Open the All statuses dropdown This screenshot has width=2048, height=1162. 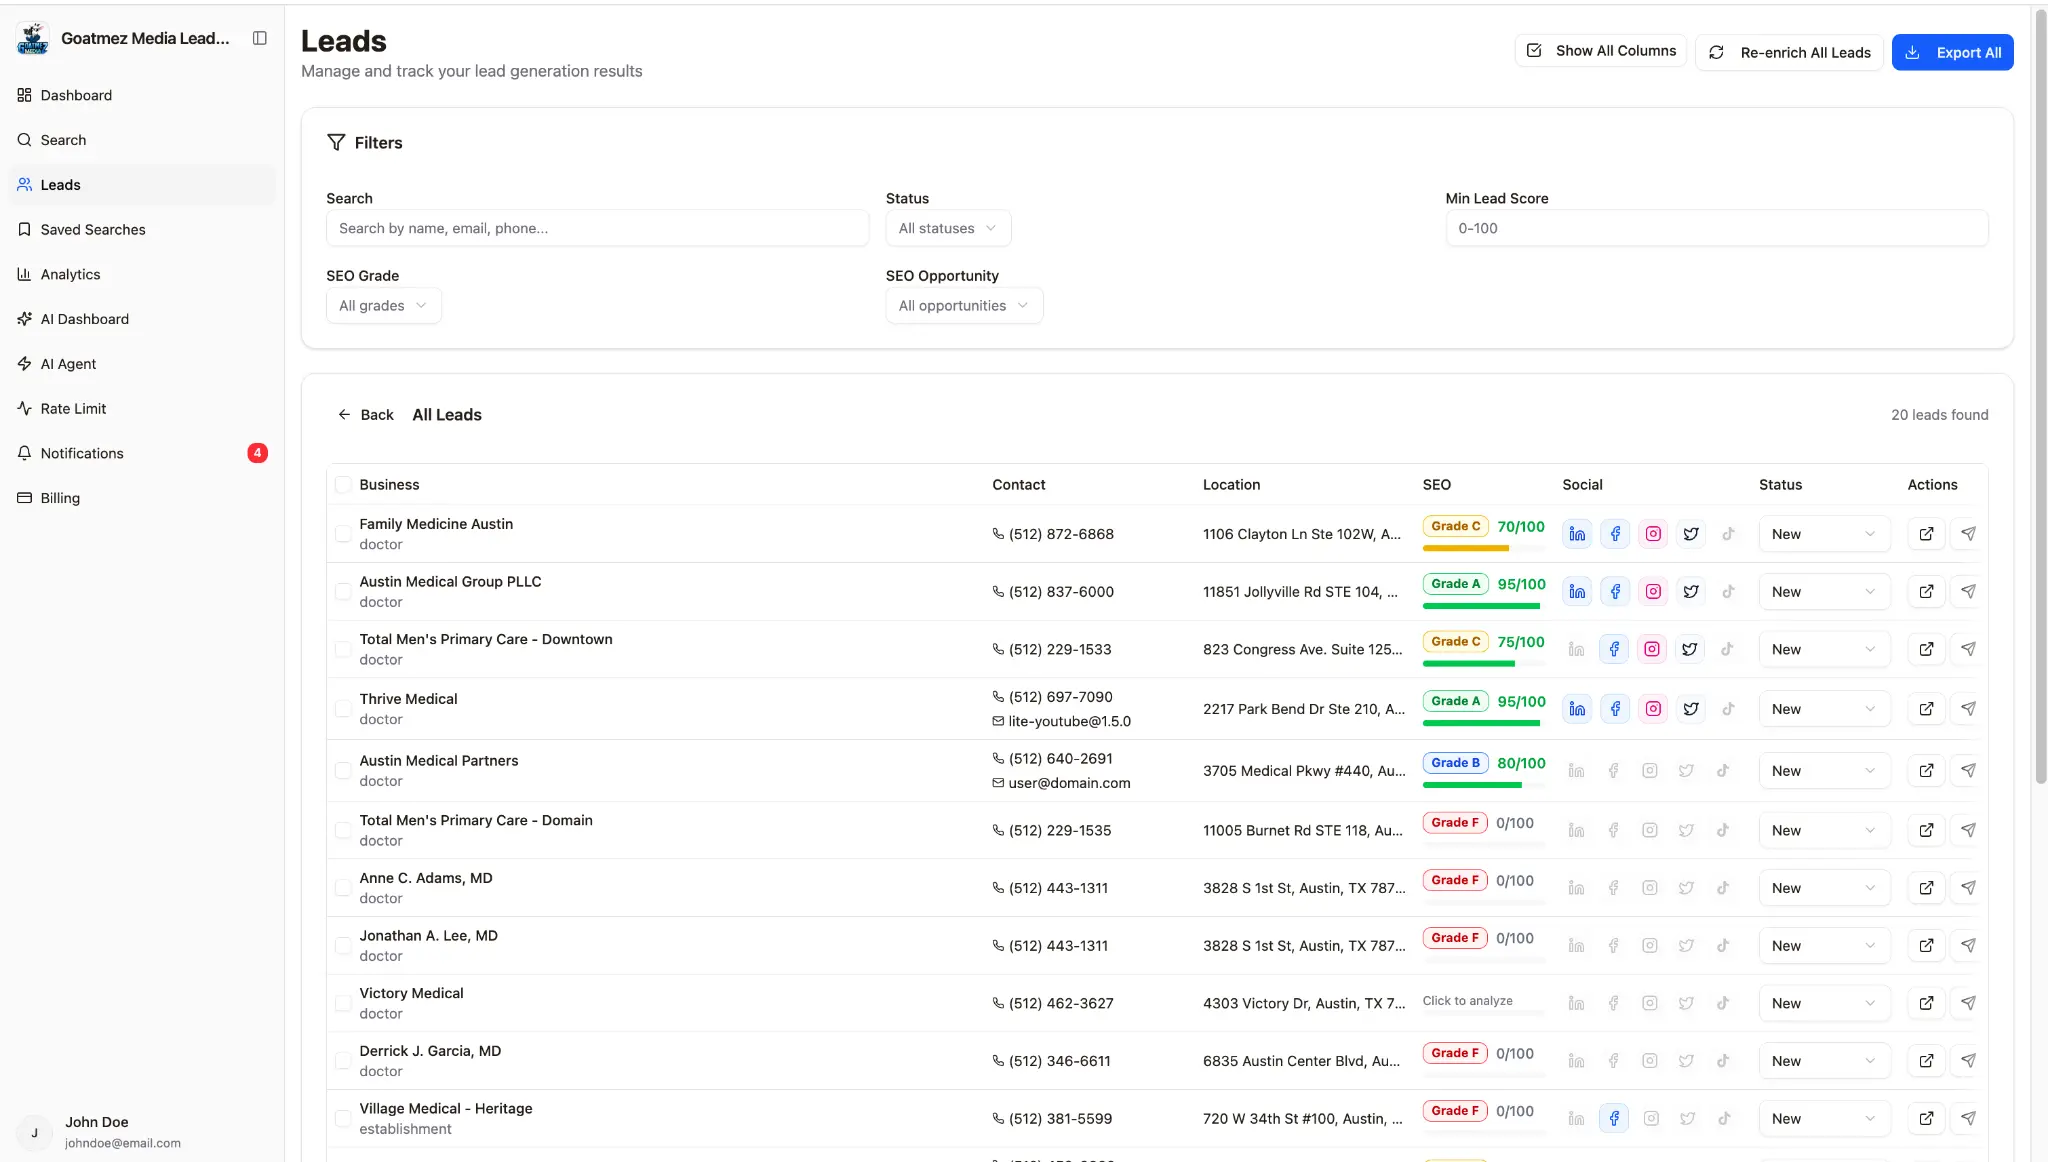tap(946, 228)
